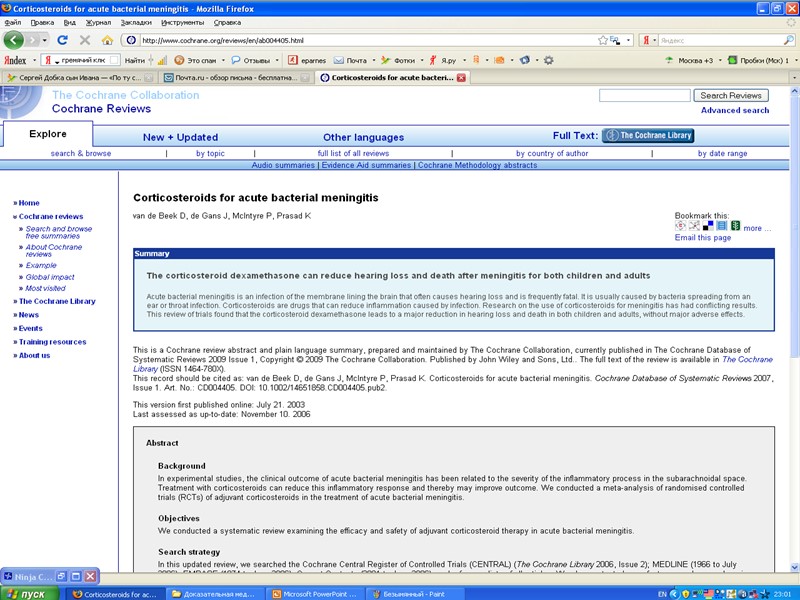Stop loading with the X icon

[85, 40]
